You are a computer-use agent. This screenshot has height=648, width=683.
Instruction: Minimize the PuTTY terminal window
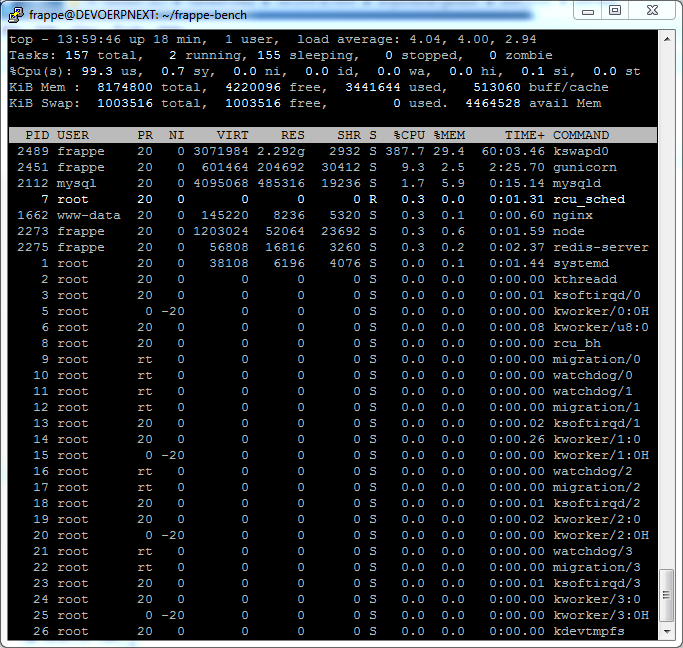coord(587,10)
